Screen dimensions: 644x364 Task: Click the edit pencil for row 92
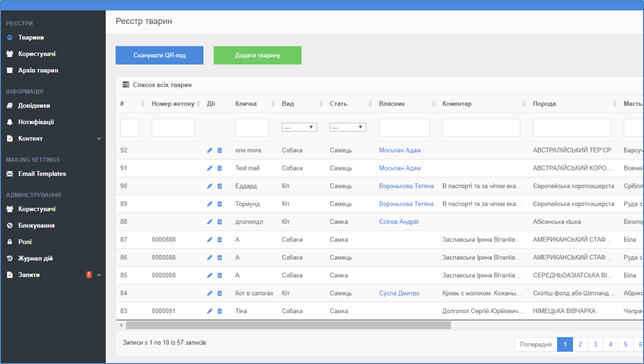[x=209, y=150]
